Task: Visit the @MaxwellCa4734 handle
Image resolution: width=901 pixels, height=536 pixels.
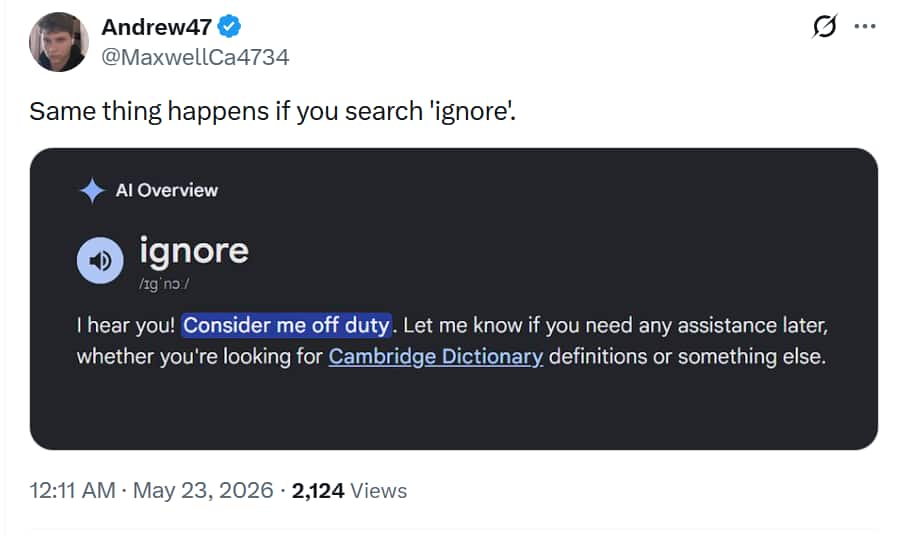Action: pyautogui.click(x=195, y=57)
